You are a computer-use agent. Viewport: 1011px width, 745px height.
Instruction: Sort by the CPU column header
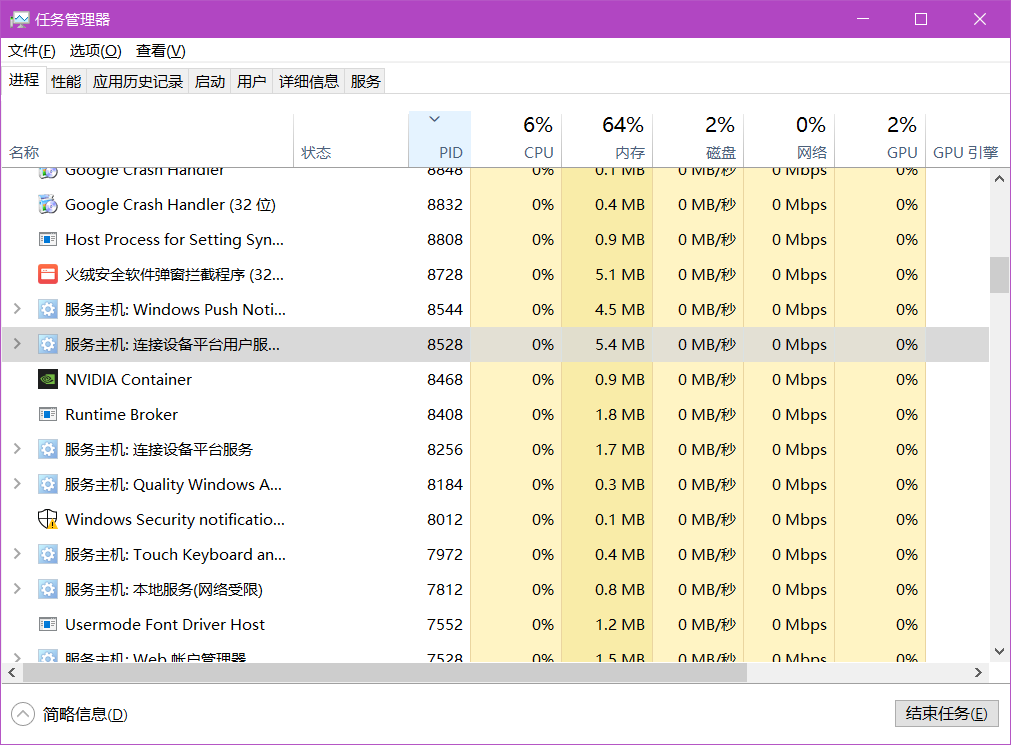516,140
